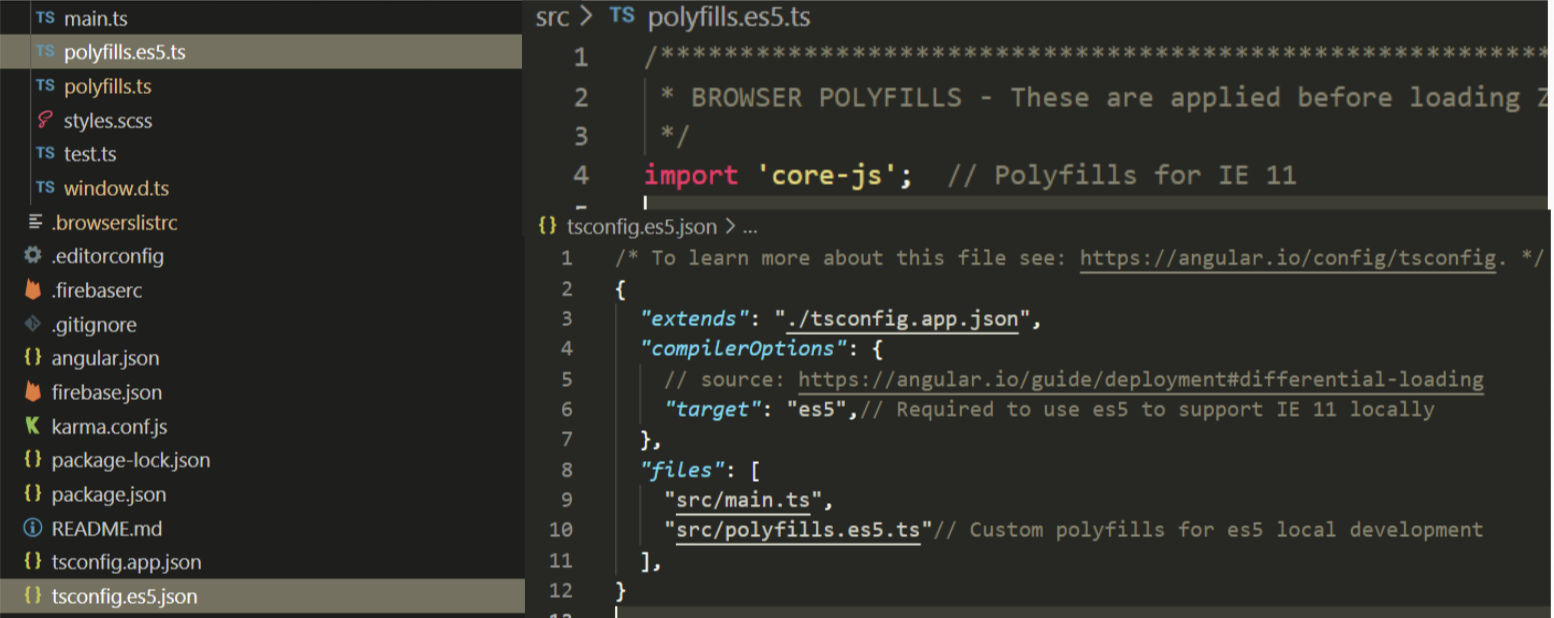Click the Firebase flame icon beside firebase.json
Screen dimensions: 1554x618
coord(33,392)
